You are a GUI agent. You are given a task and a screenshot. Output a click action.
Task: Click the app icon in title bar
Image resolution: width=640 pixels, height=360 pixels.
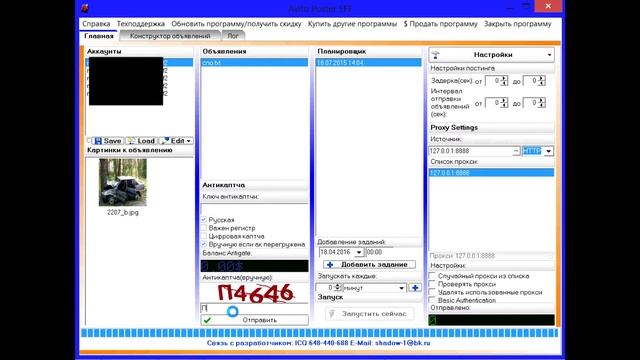point(85,8)
